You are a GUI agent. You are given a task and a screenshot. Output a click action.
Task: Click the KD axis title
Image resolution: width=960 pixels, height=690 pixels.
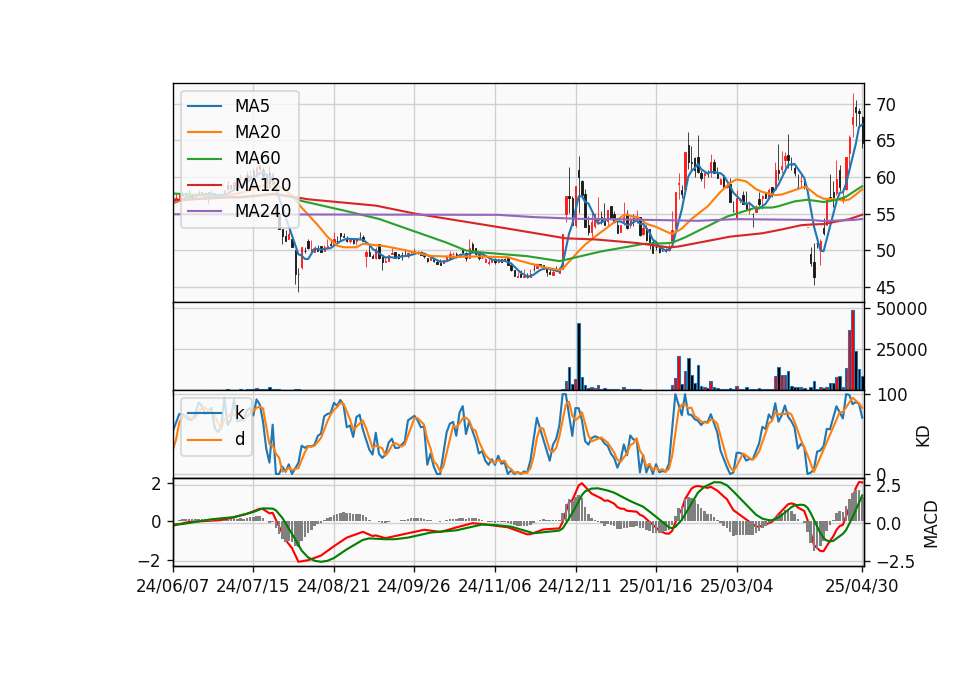click(x=923, y=437)
